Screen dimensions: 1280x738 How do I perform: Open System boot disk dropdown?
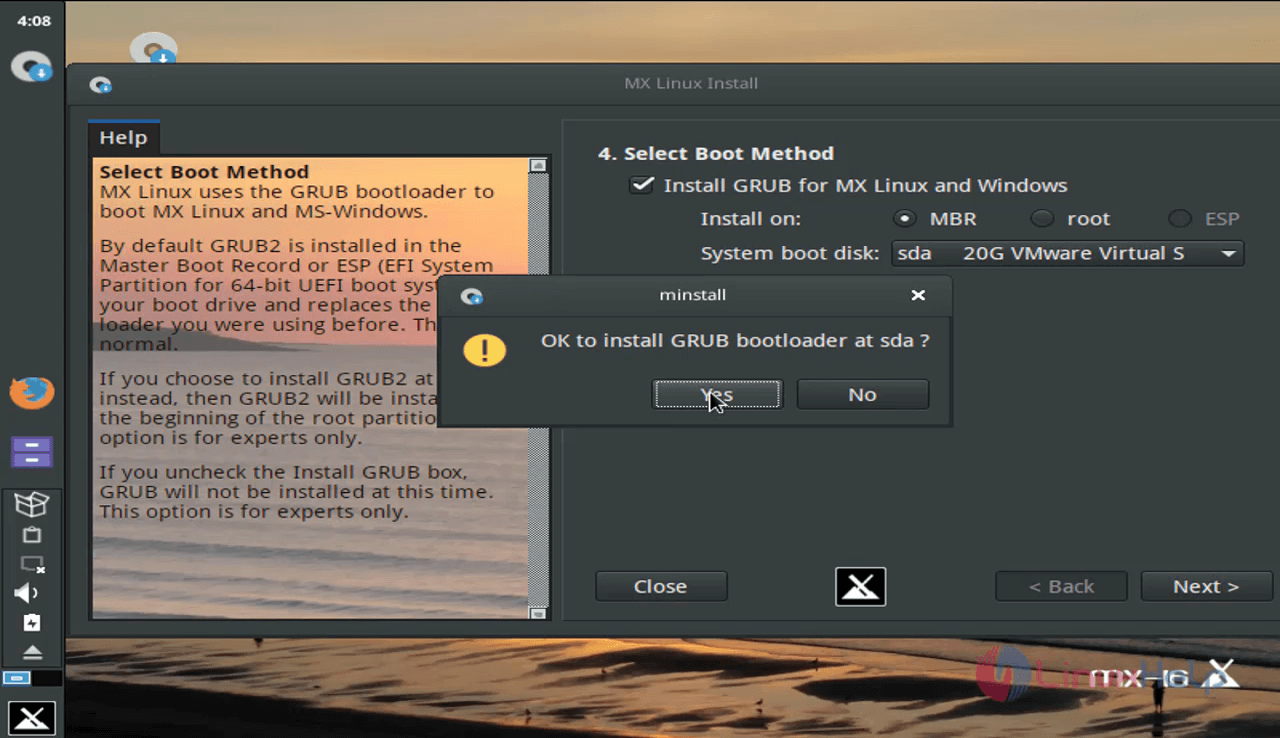click(1067, 253)
